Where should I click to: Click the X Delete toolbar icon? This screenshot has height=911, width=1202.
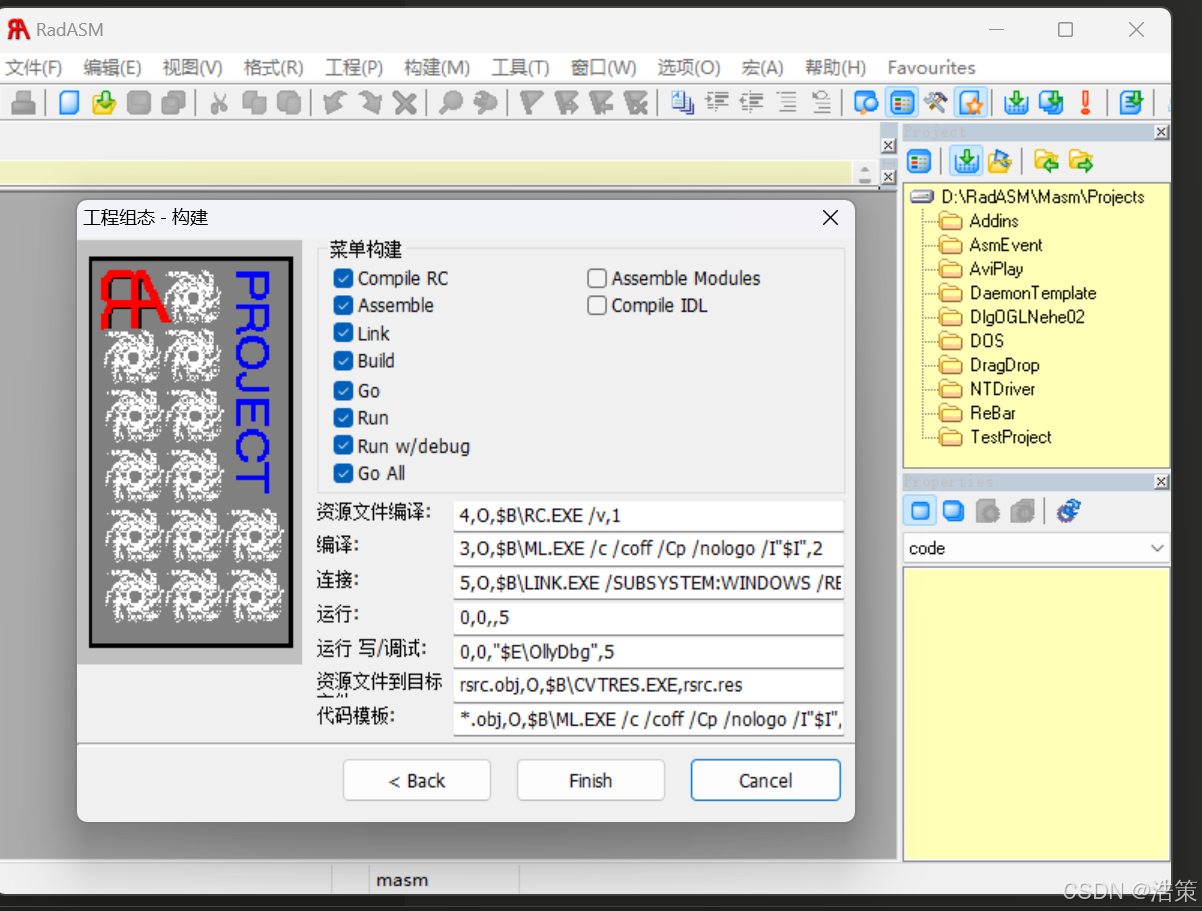click(404, 102)
